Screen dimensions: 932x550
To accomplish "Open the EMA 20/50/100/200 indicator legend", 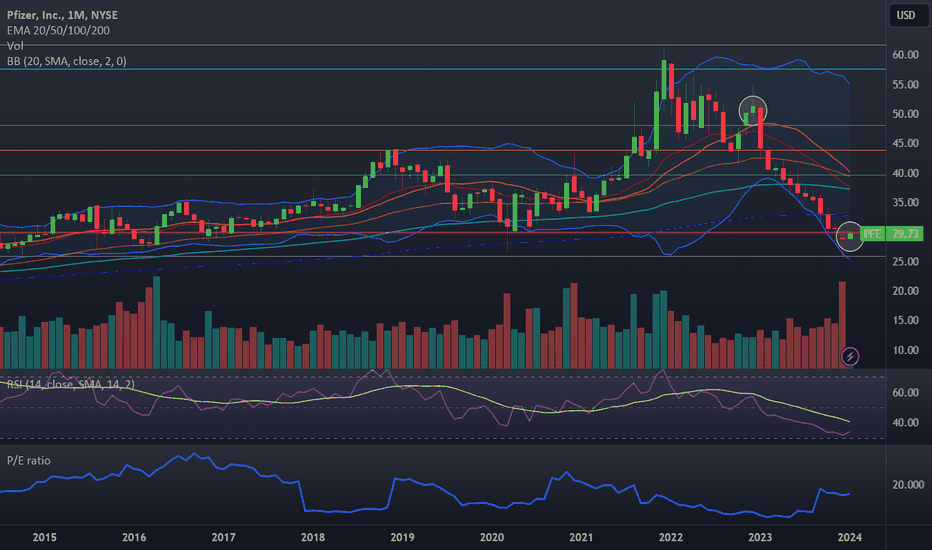I will 58,30.
